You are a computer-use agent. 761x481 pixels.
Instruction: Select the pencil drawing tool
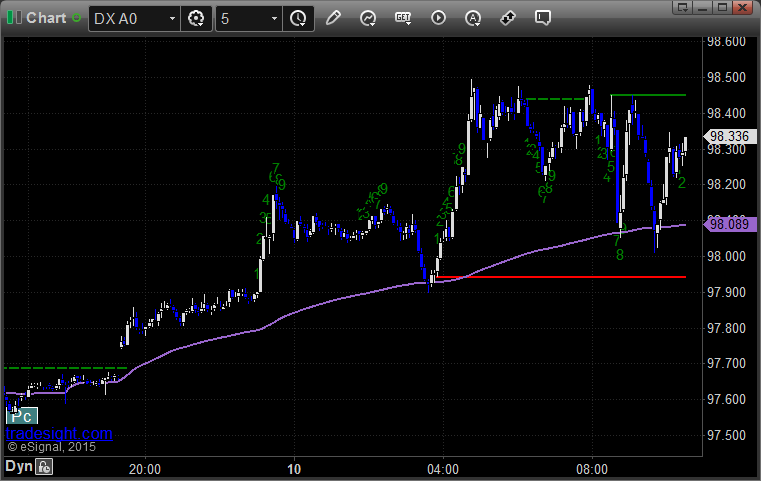(x=333, y=18)
